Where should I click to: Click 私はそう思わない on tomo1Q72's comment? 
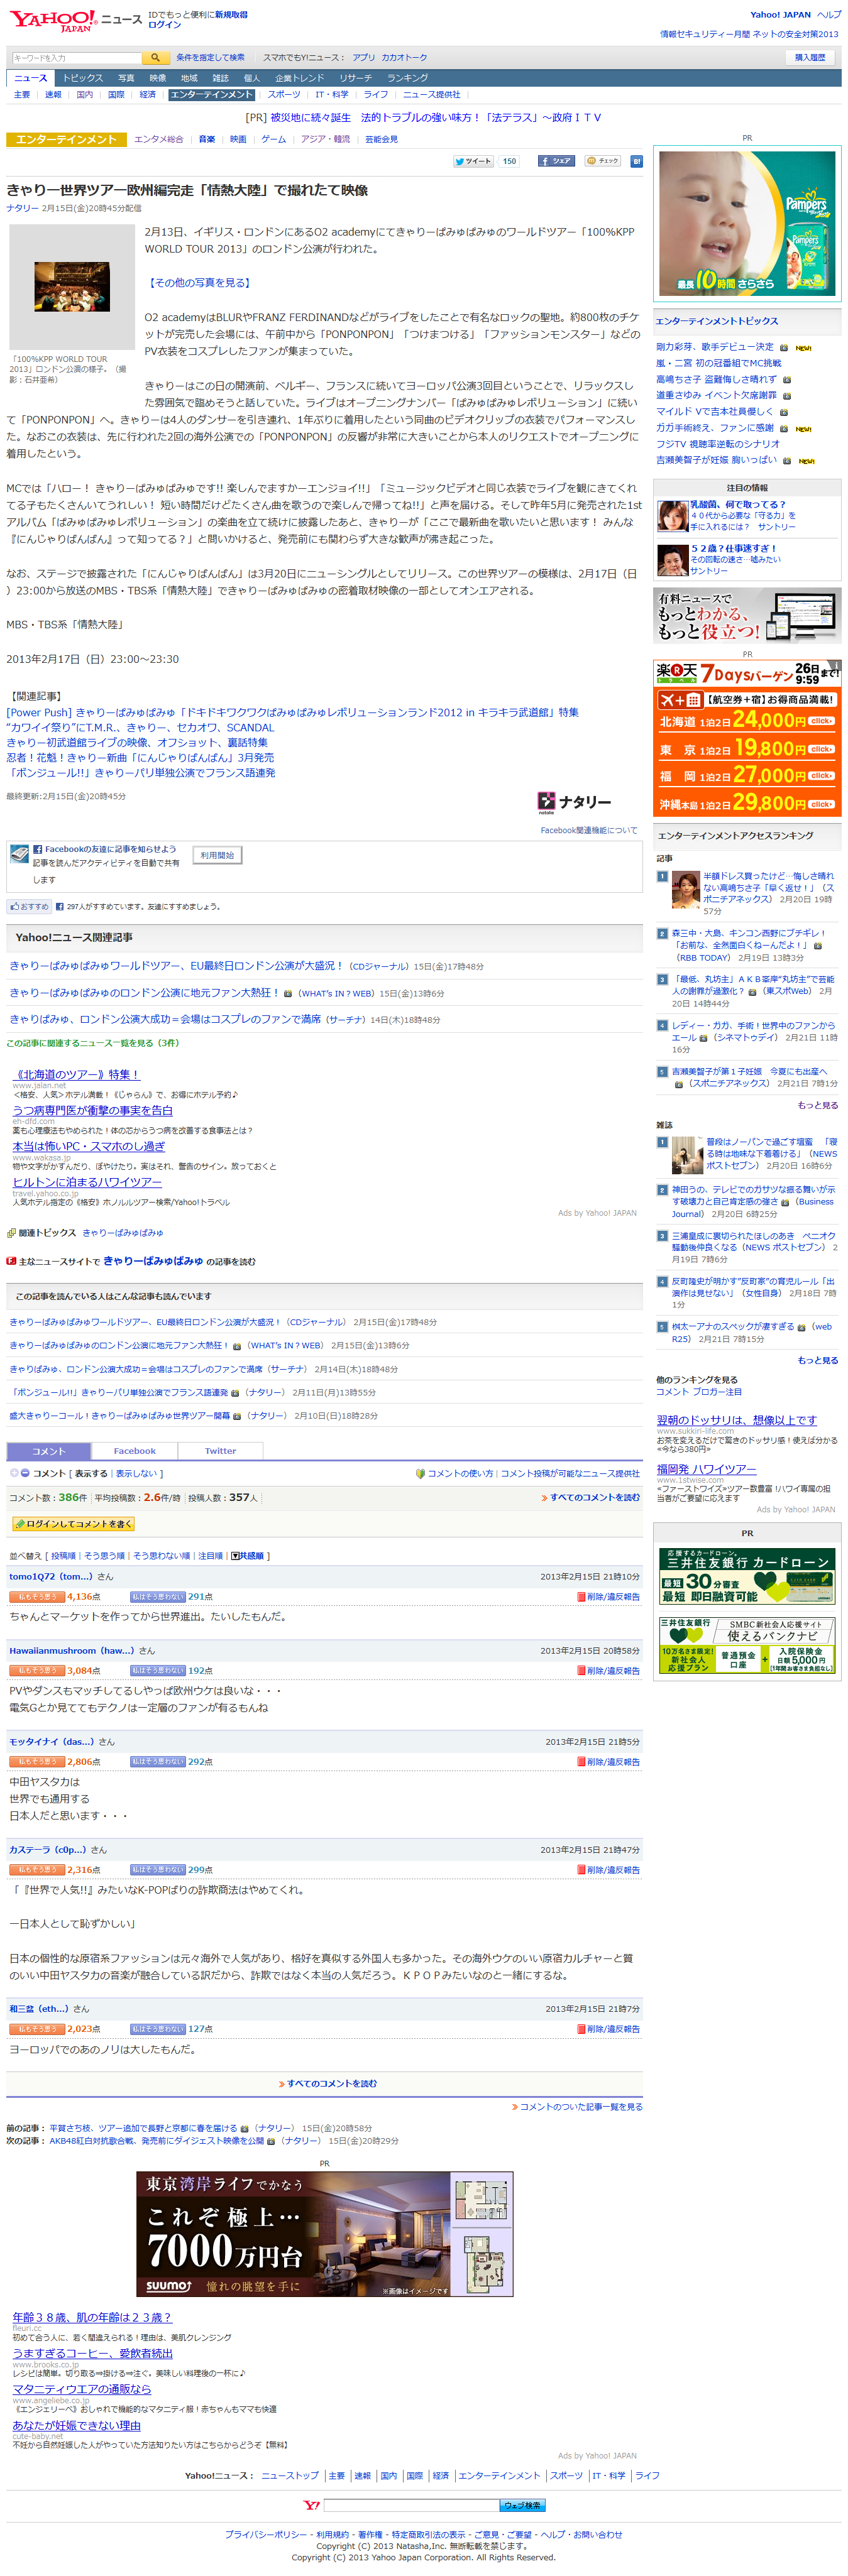click(x=158, y=1597)
